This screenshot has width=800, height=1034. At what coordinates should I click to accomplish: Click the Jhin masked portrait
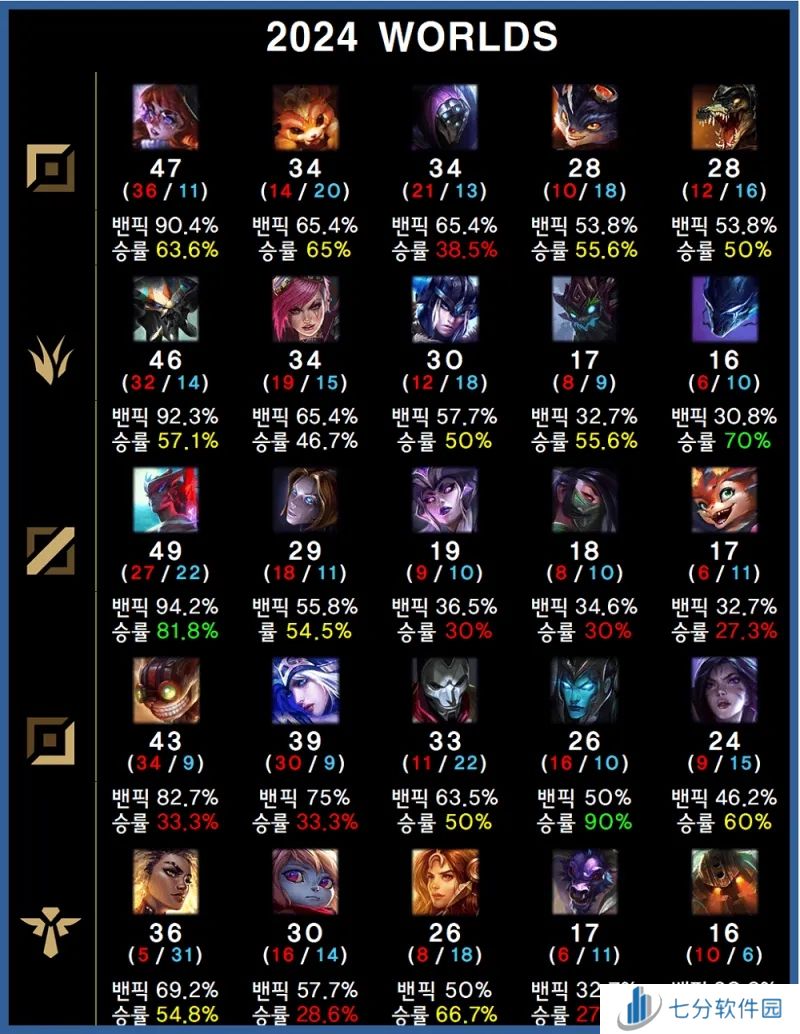[x=445, y=690]
